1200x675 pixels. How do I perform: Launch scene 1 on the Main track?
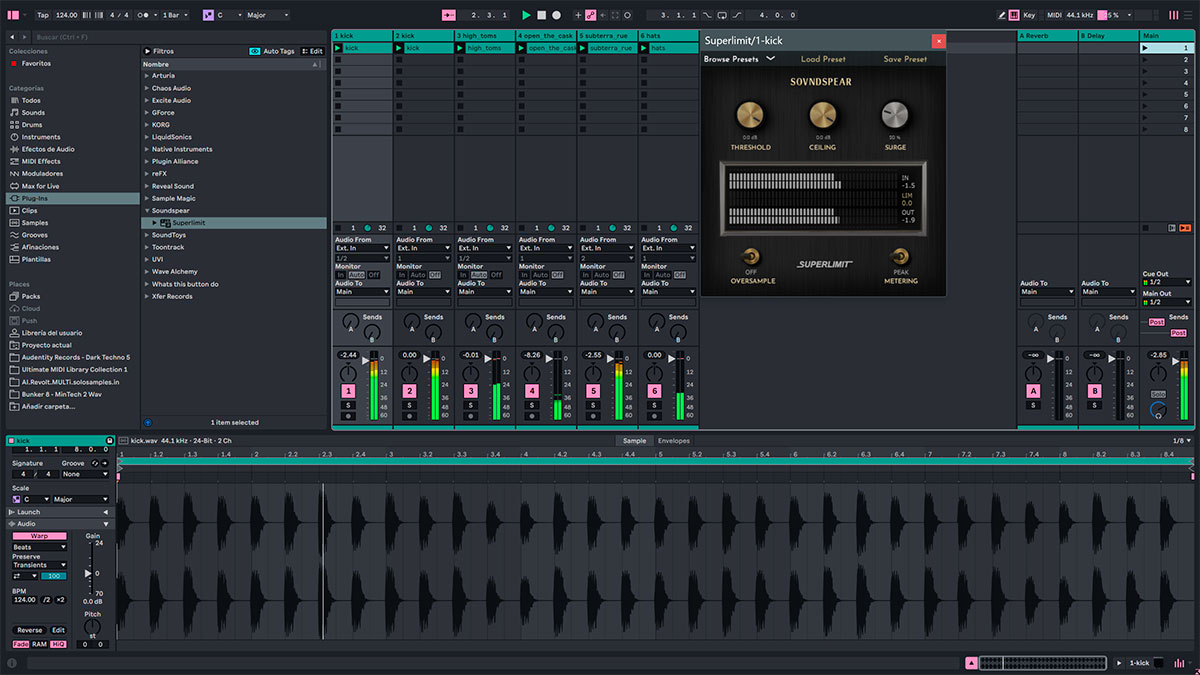point(1145,48)
